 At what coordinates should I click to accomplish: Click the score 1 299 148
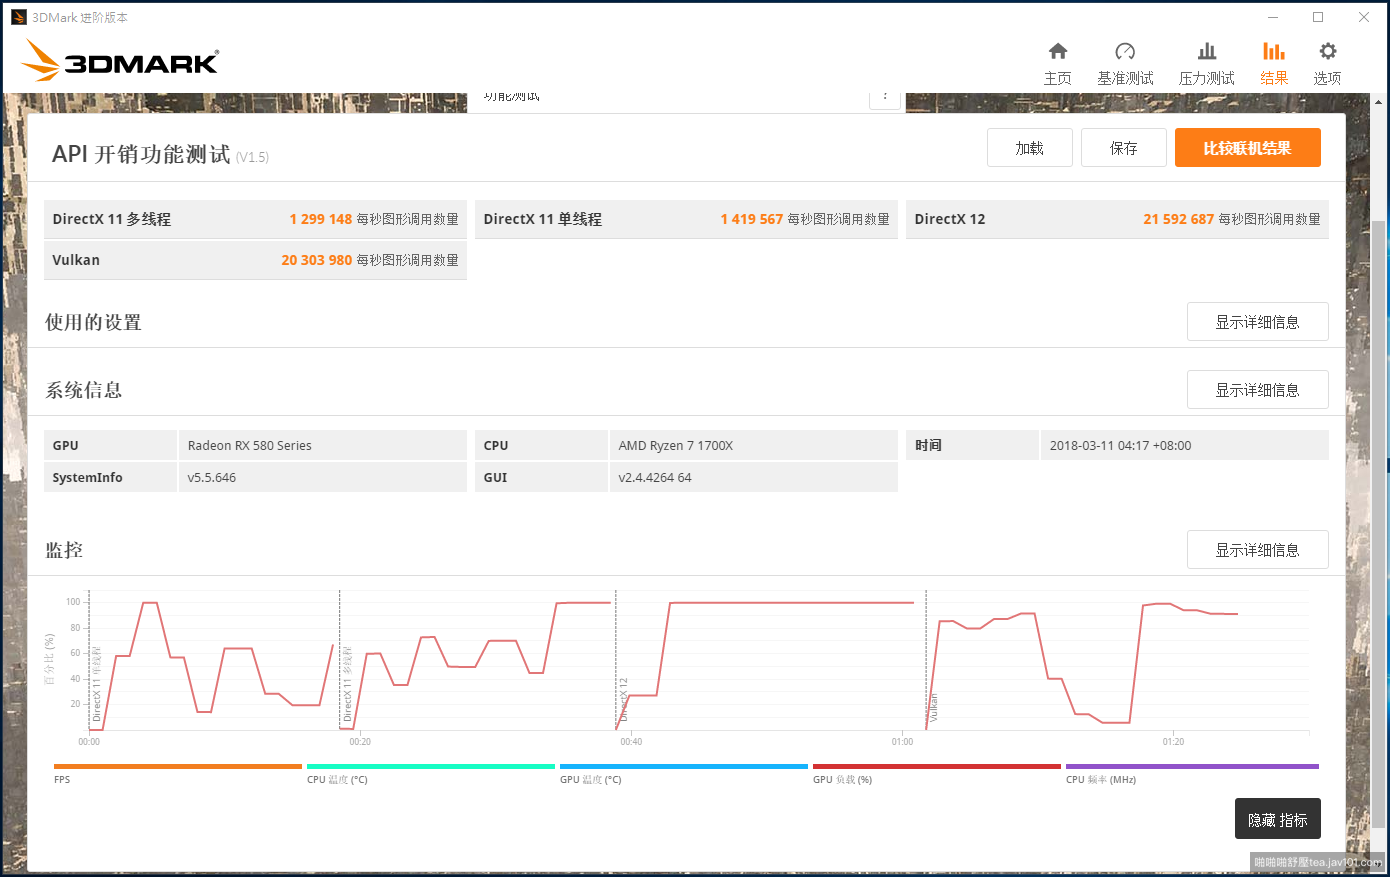(x=320, y=219)
